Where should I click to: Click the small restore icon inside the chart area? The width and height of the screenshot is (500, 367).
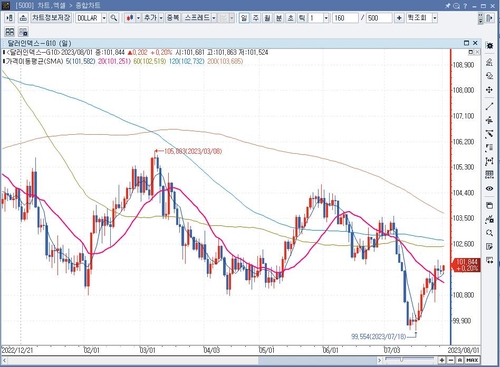[x=471, y=52]
